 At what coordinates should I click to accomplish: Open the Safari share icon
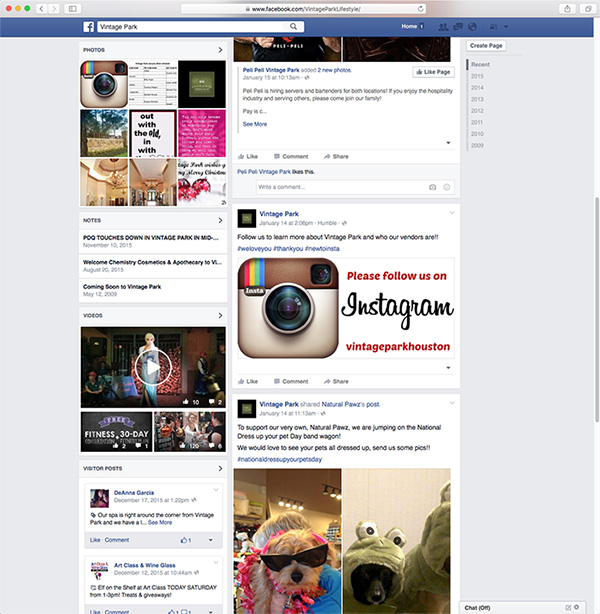pyautogui.click(x=567, y=9)
